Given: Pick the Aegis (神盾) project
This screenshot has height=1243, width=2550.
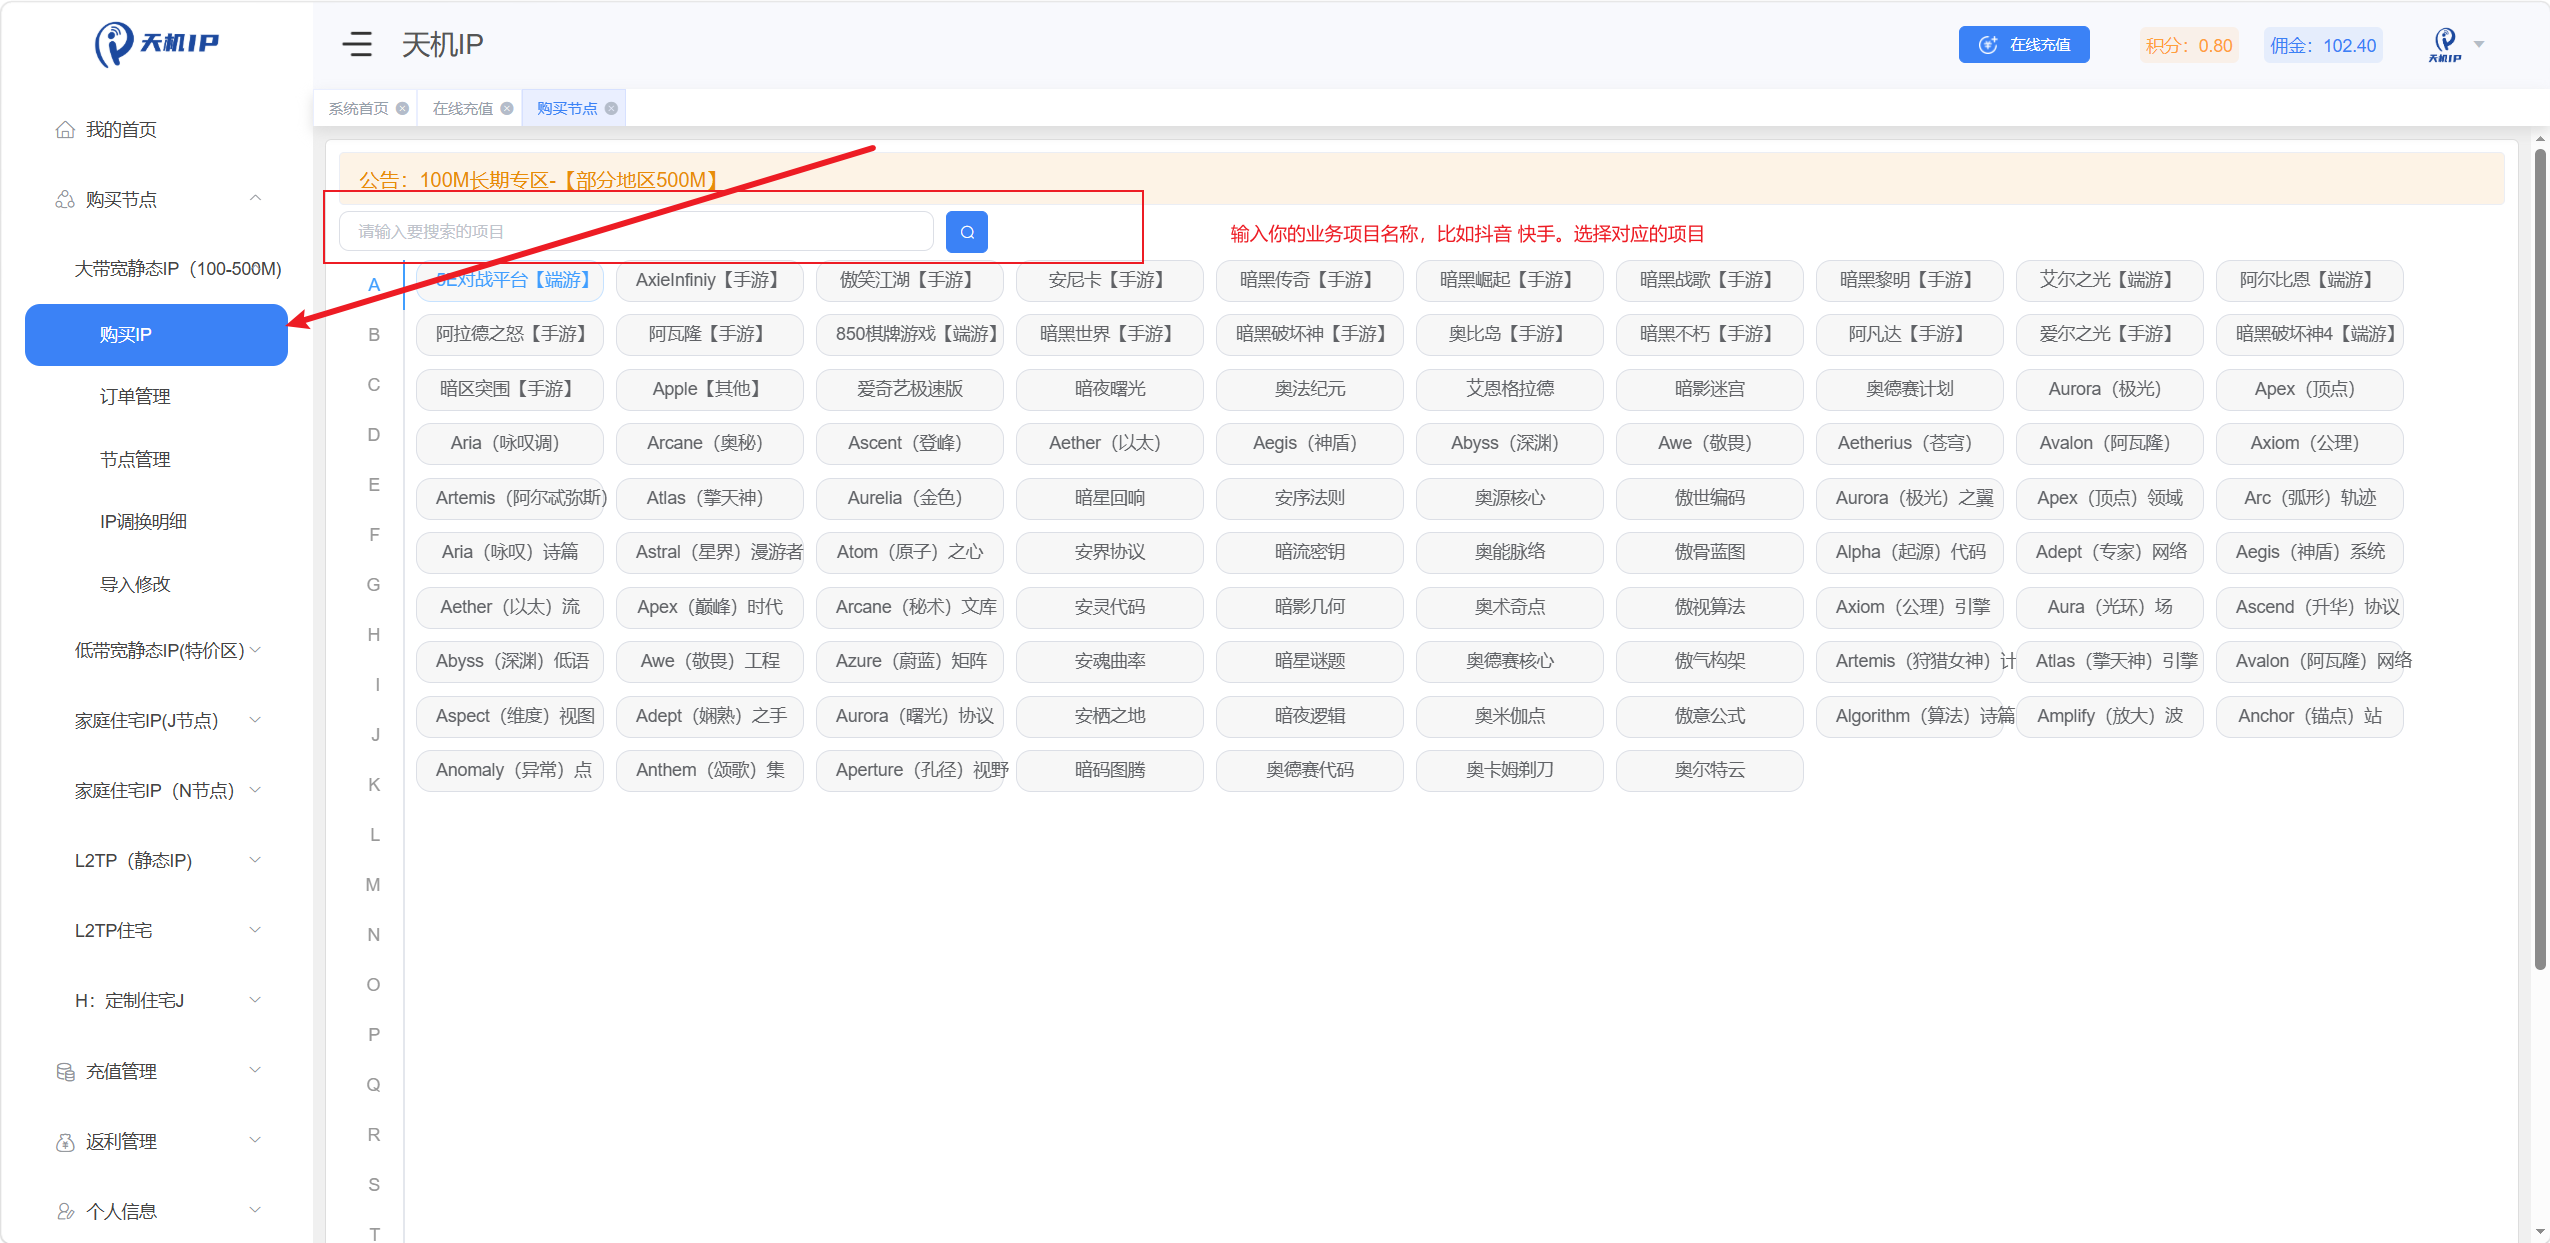Looking at the screenshot, I should 1310,444.
